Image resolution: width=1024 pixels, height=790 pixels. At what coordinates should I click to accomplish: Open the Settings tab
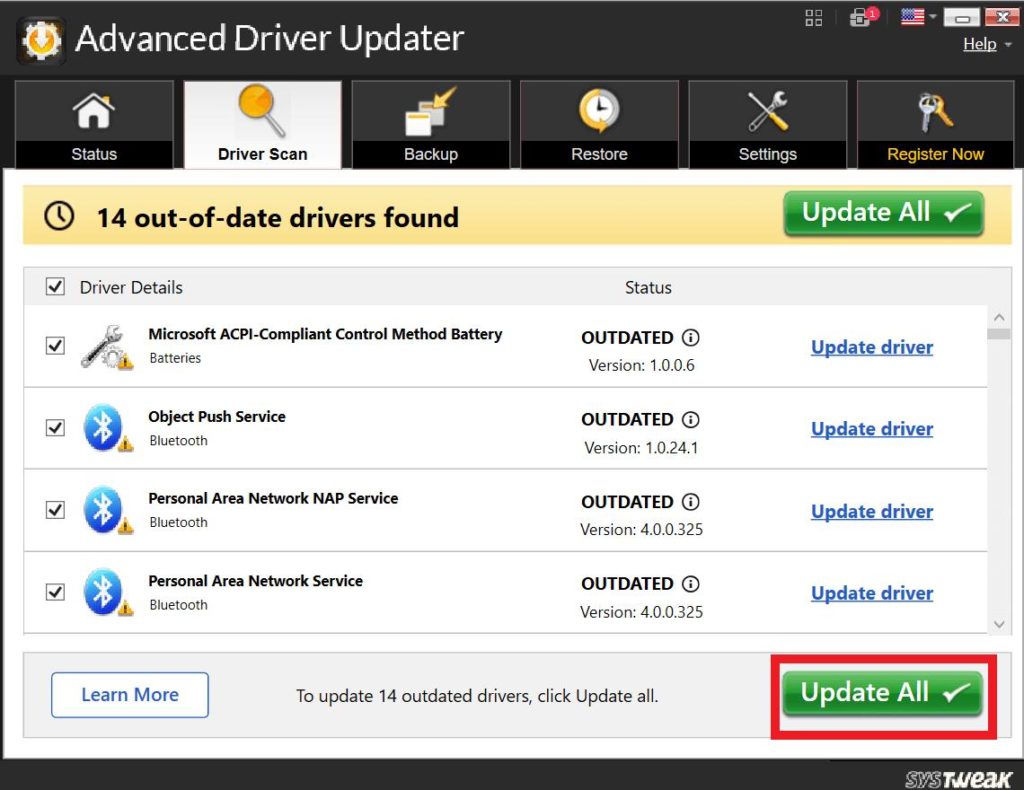(767, 125)
